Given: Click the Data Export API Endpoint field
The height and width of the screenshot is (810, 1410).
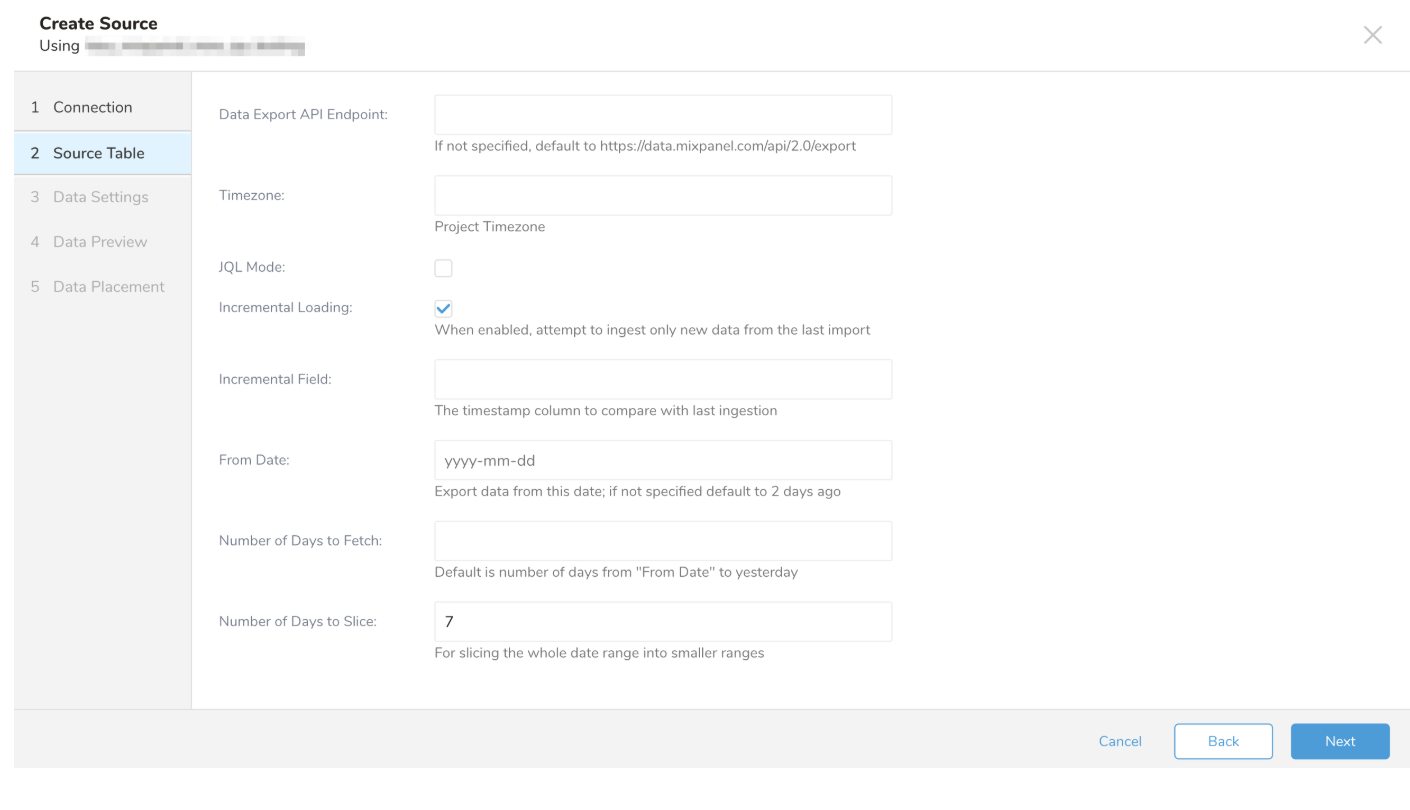Looking at the screenshot, I should tap(662, 115).
